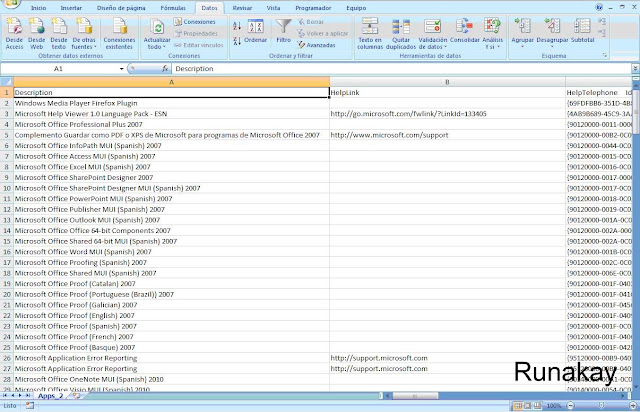Viewport: 640px width, 412px height.
Task: Select the Apps_2 sheet tab
Action: [x=50, y=396]
